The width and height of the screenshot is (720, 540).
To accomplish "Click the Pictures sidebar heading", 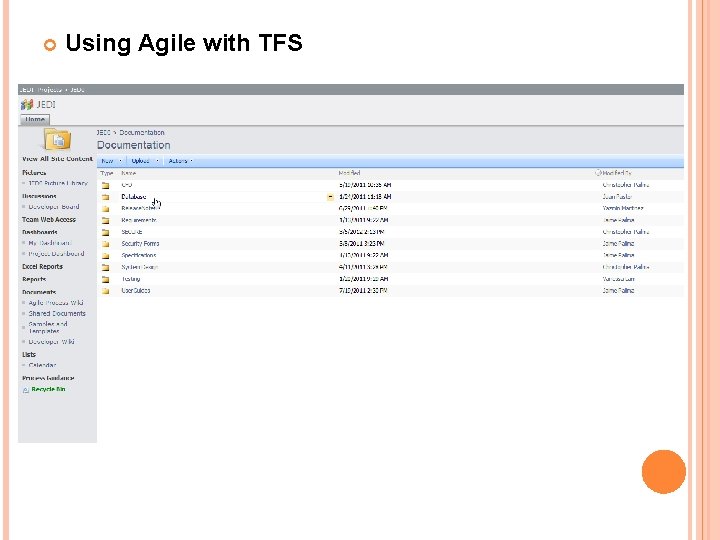I will tap(34, 173).
